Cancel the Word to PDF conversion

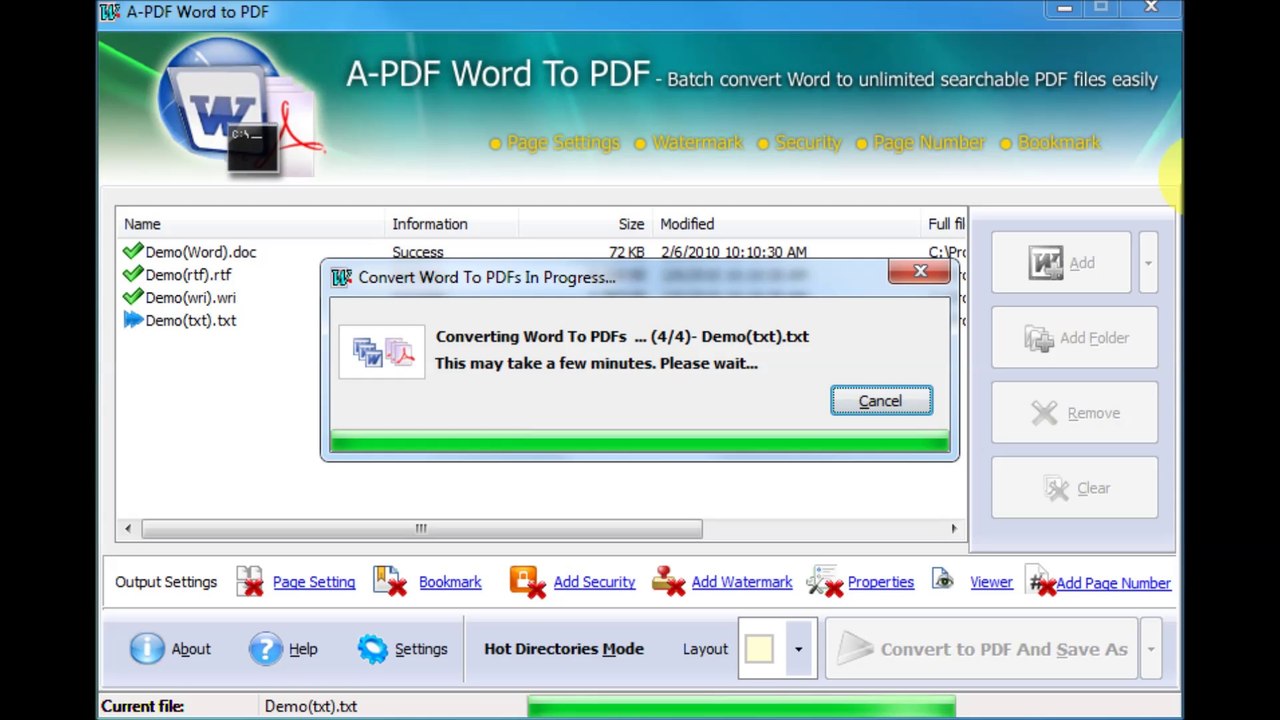tap(881, 401)
